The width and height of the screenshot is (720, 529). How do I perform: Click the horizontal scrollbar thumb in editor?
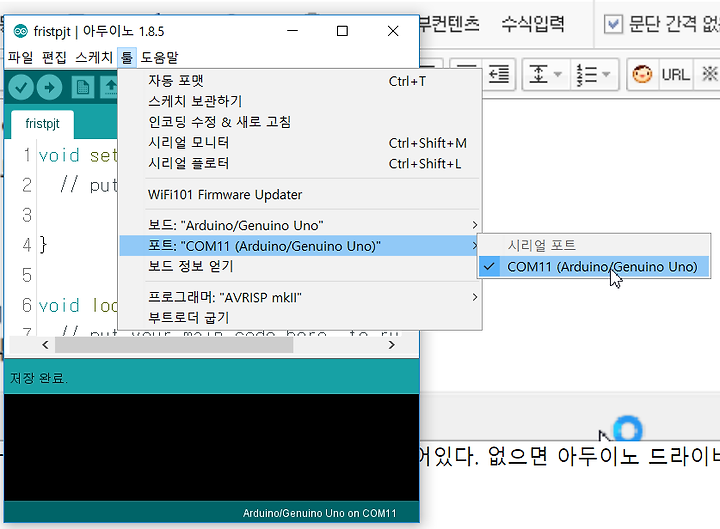coord(174,345)
